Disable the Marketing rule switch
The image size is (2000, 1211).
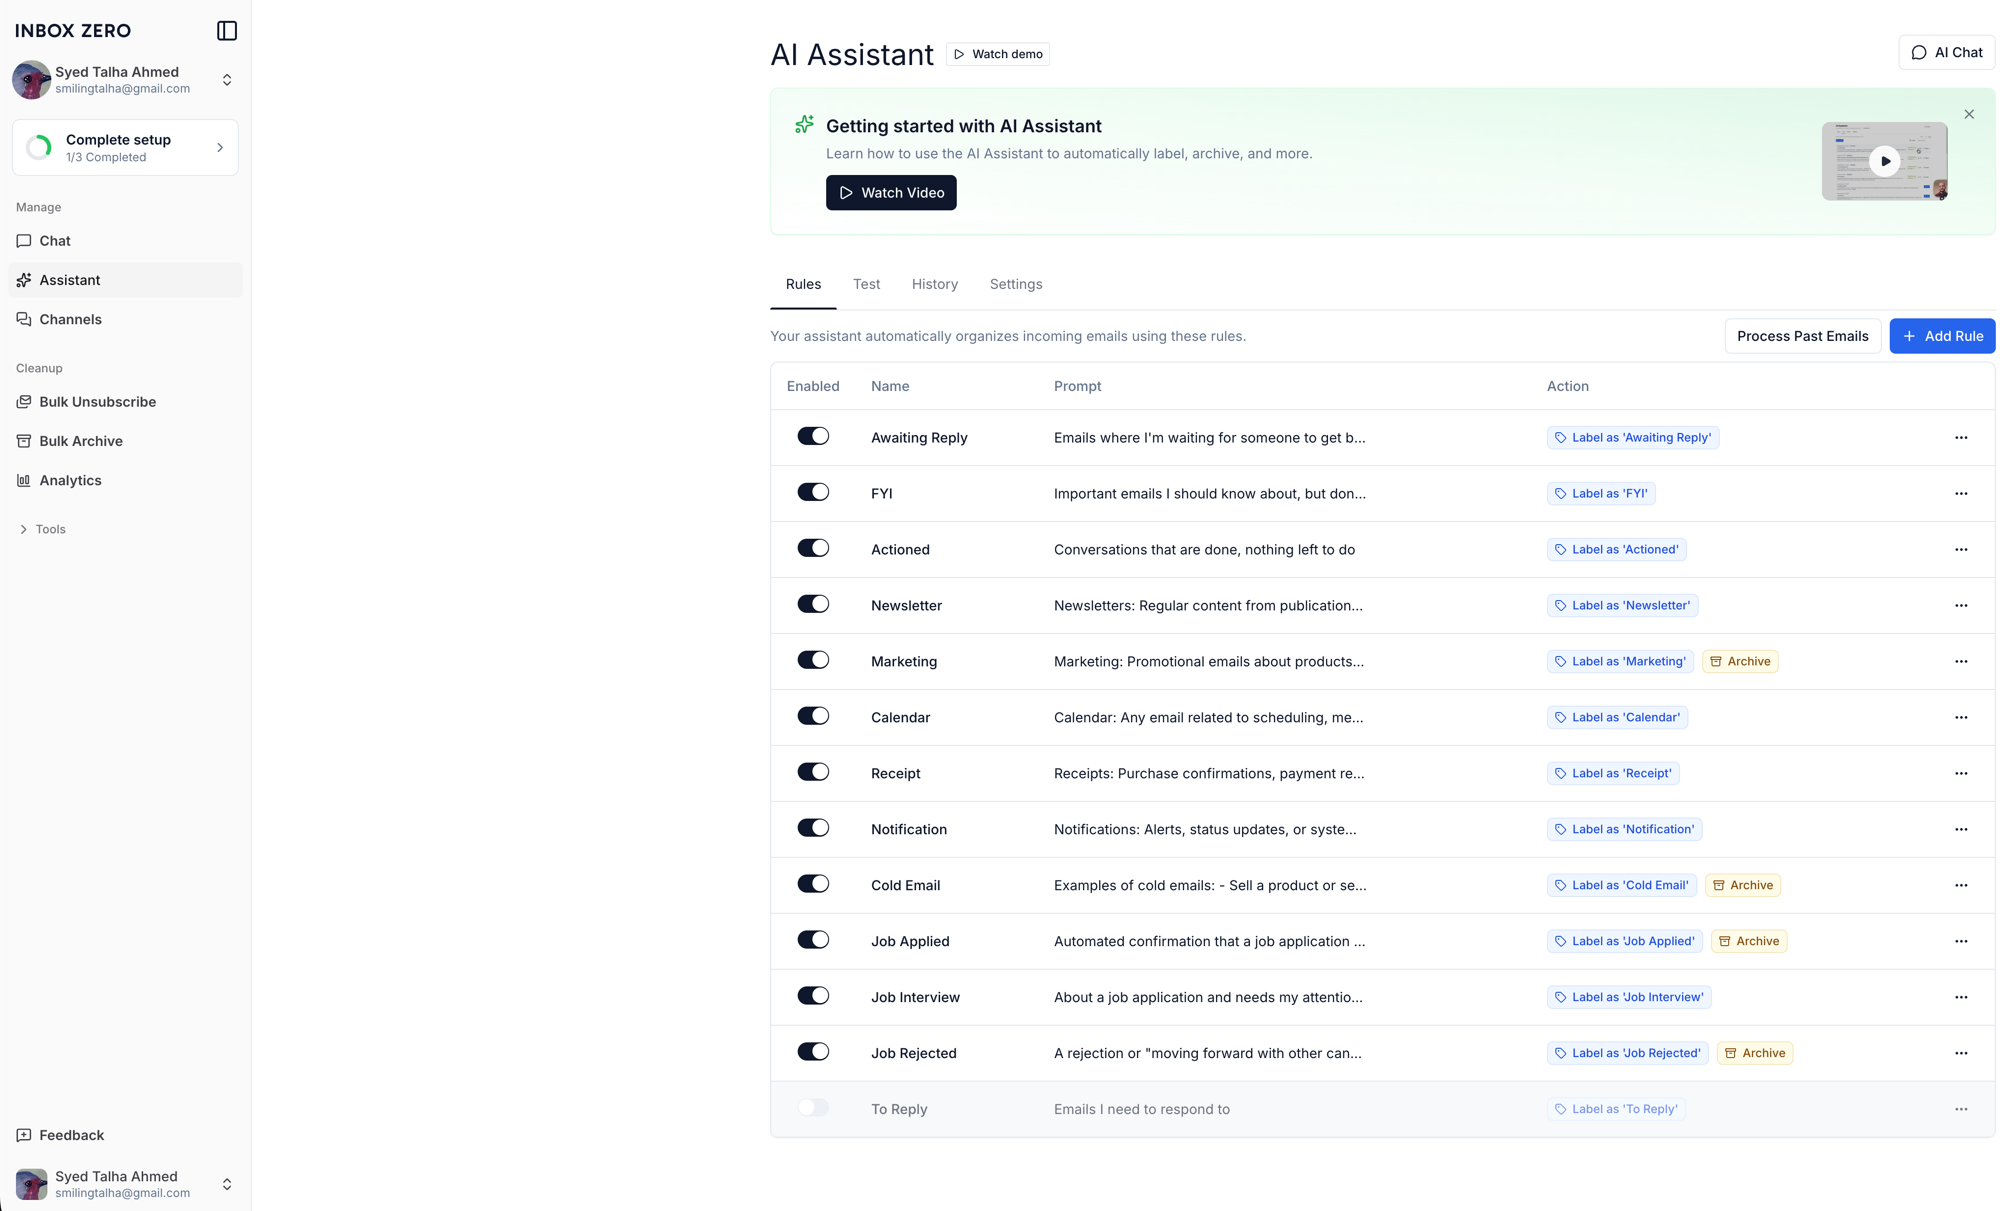click(x=813, y=661)
